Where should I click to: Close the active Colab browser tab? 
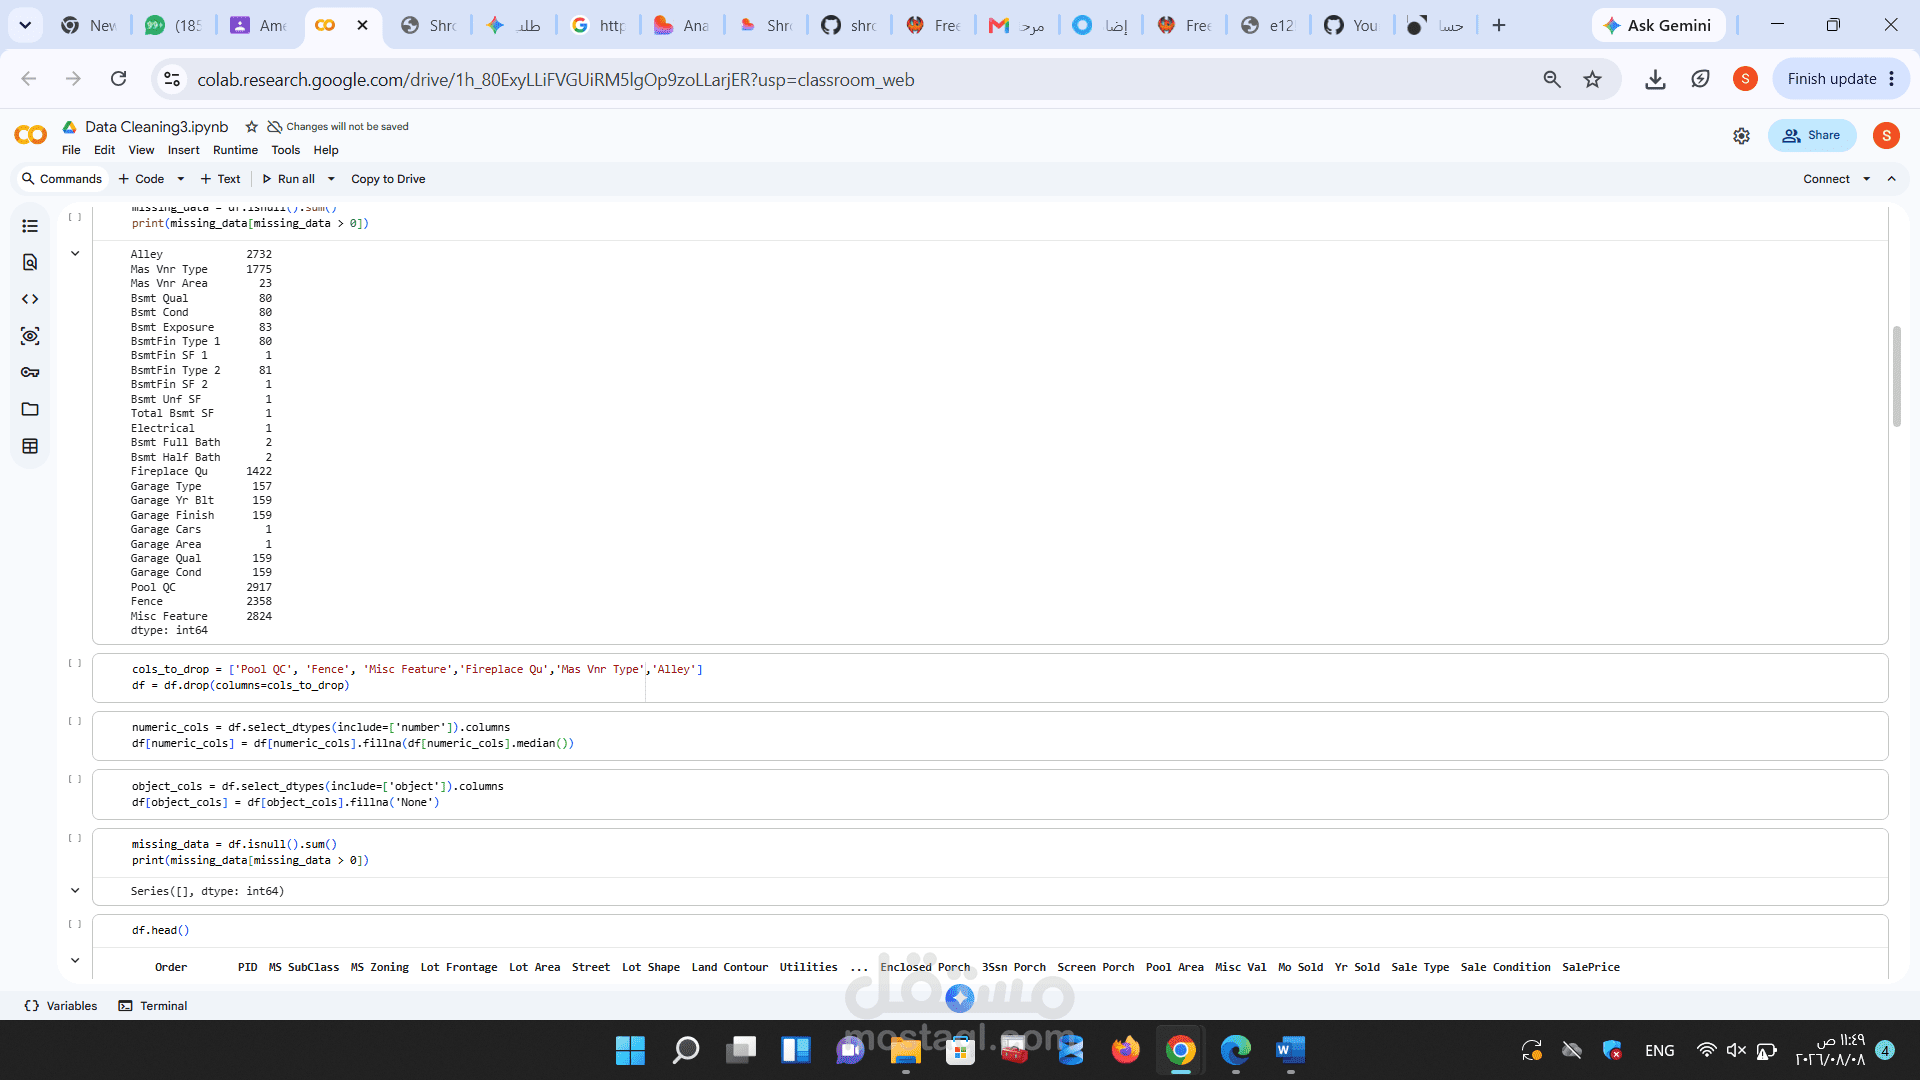362,25
